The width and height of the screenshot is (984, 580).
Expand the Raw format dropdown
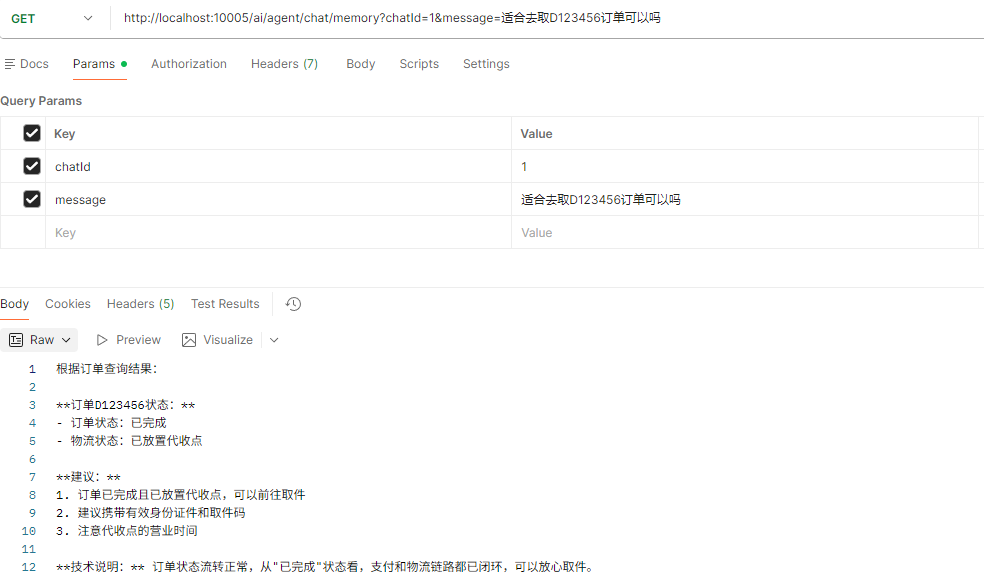point(66,340)
